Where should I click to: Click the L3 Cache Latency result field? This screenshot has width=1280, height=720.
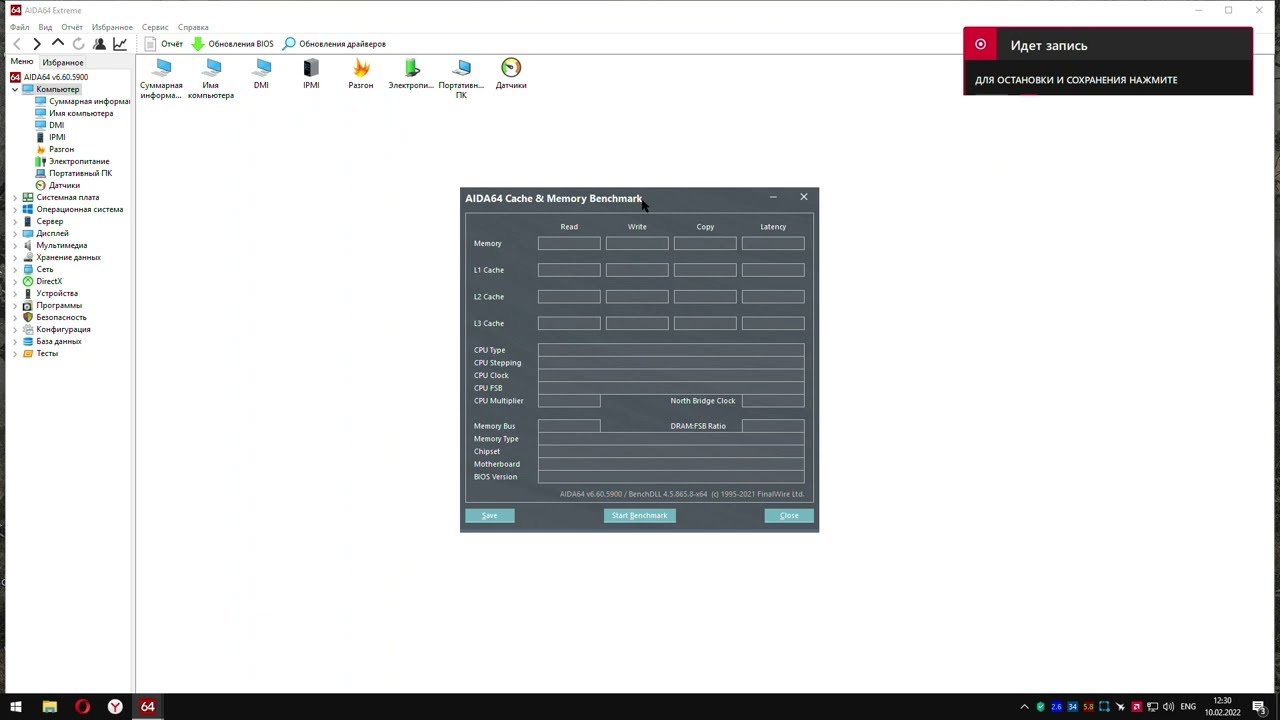coord(773,323)
